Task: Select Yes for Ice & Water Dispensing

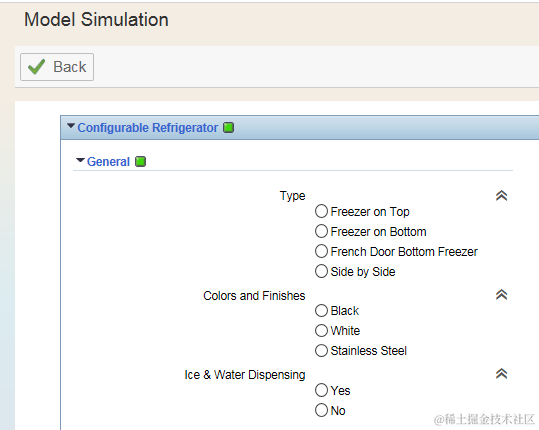Action: (321, 390)
